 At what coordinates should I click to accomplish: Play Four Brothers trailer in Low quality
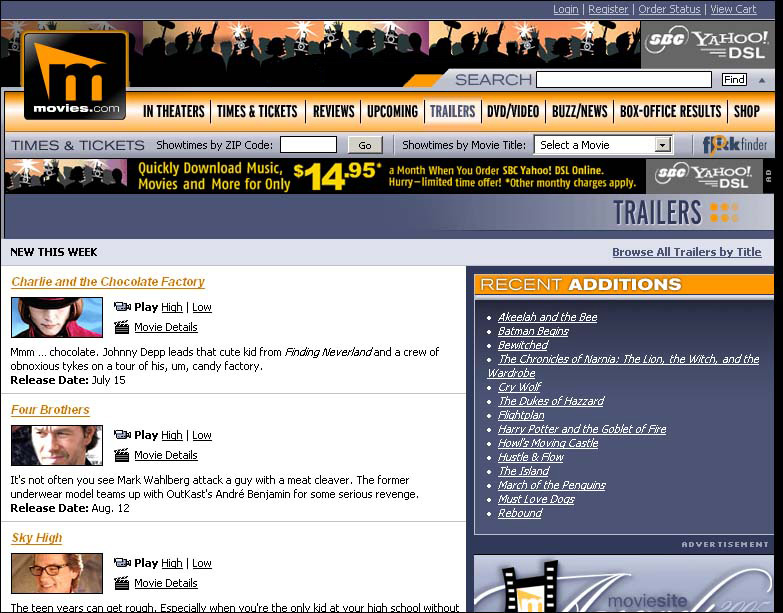[x=202, y=435]
